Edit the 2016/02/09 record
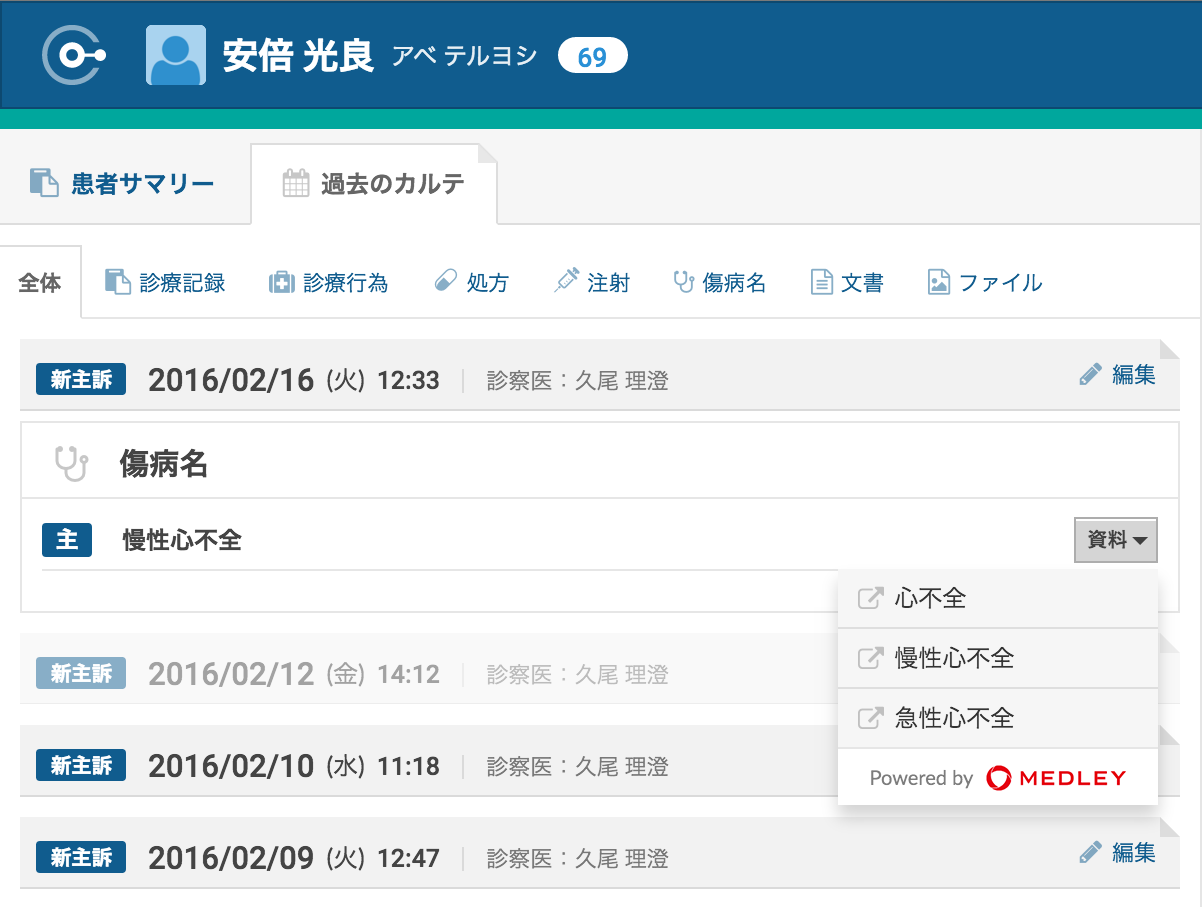 1118,853
